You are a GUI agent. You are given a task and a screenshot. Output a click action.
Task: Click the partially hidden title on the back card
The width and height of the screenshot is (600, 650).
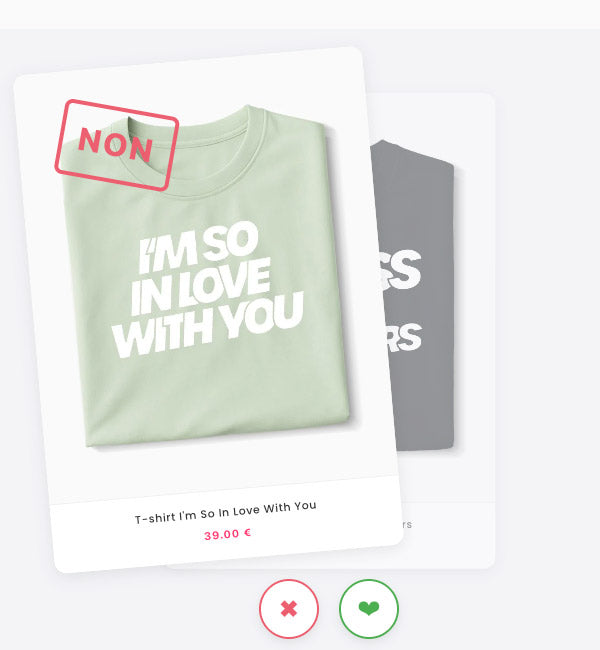tap(406, 524)
